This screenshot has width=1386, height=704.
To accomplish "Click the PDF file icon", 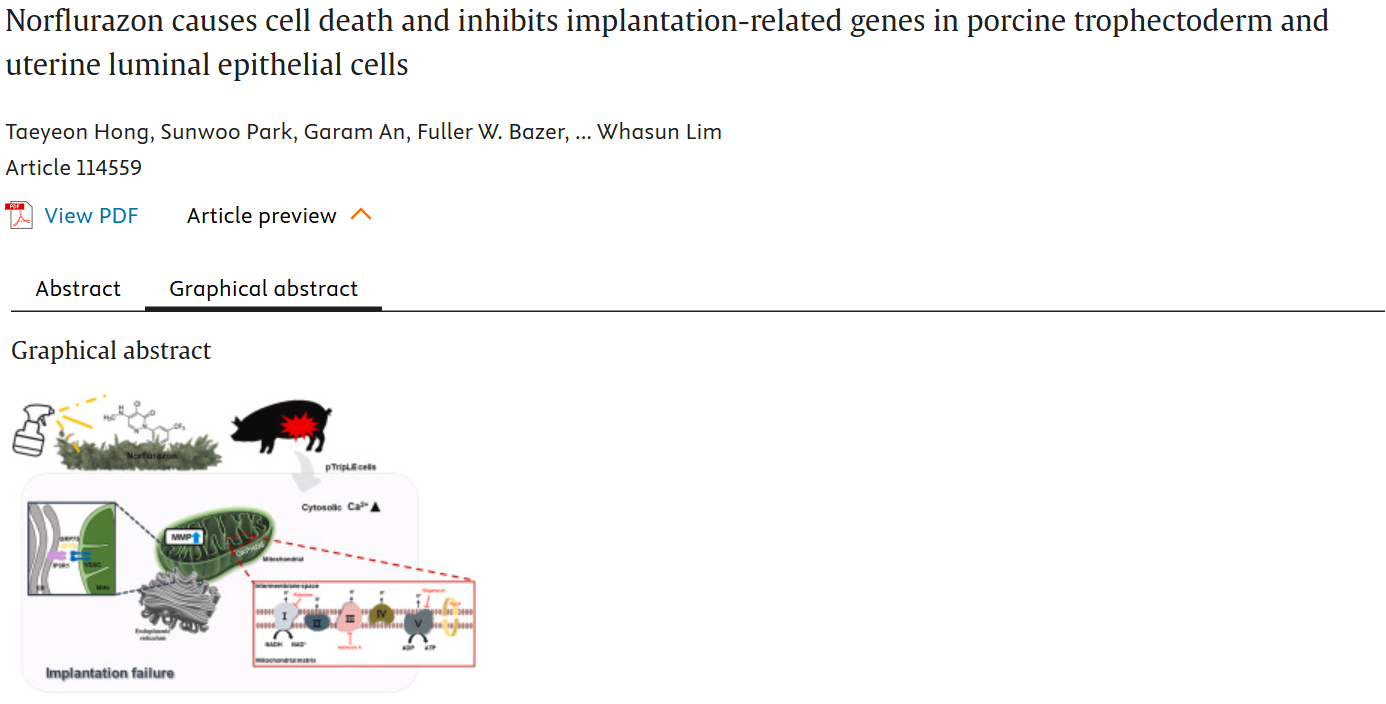I will point(19,215).
